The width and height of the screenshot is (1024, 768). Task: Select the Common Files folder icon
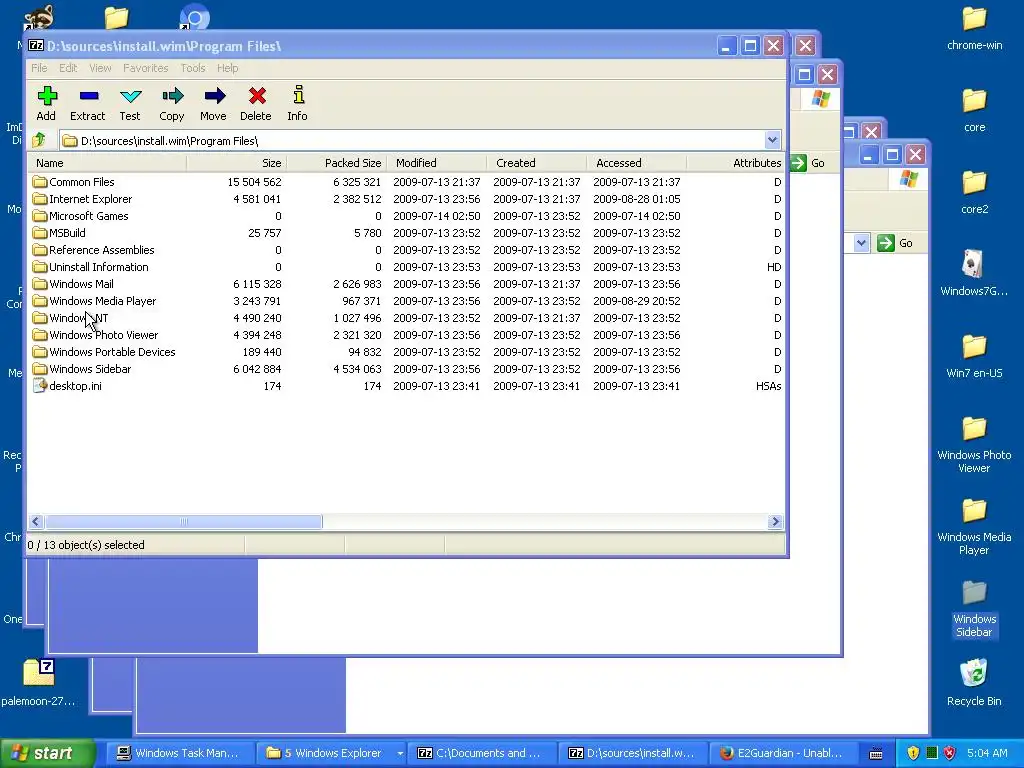[x=40, y=182]
